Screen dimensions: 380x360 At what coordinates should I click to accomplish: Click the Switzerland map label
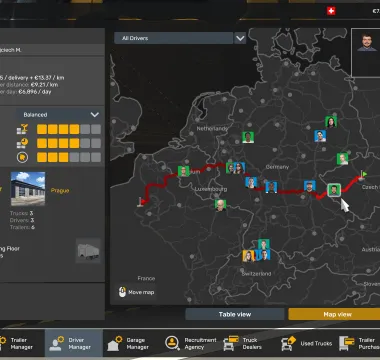(x=256, y=273)
